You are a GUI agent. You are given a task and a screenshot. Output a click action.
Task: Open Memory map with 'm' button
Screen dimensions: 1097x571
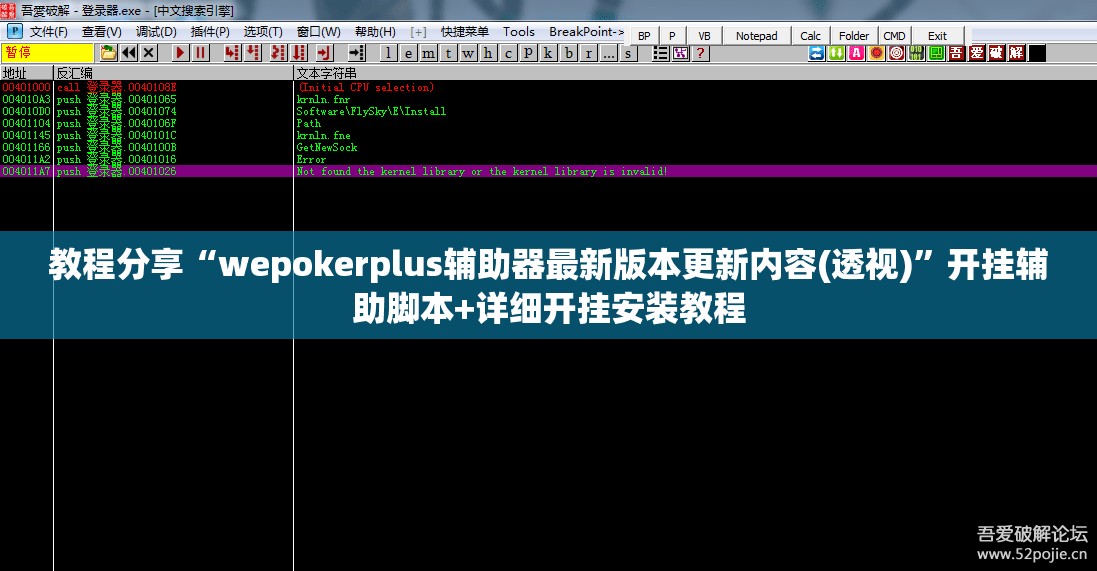[x=429, y=53]
